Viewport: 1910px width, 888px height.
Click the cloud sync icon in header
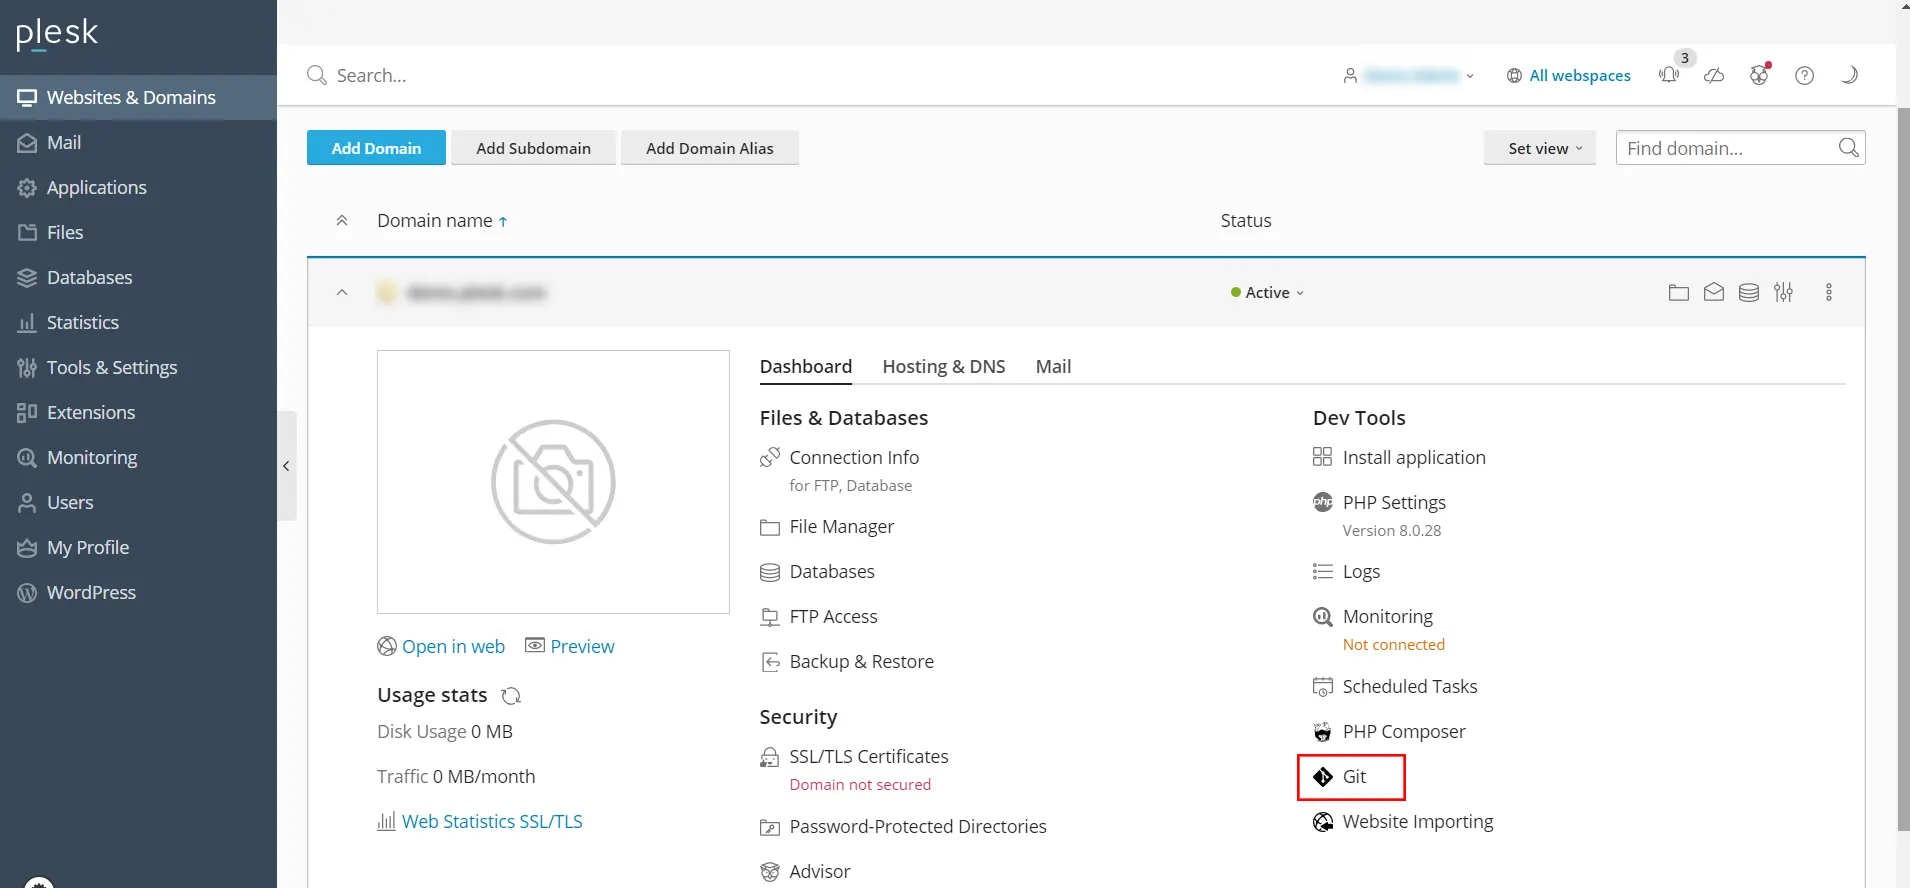tap(1714, 75)
